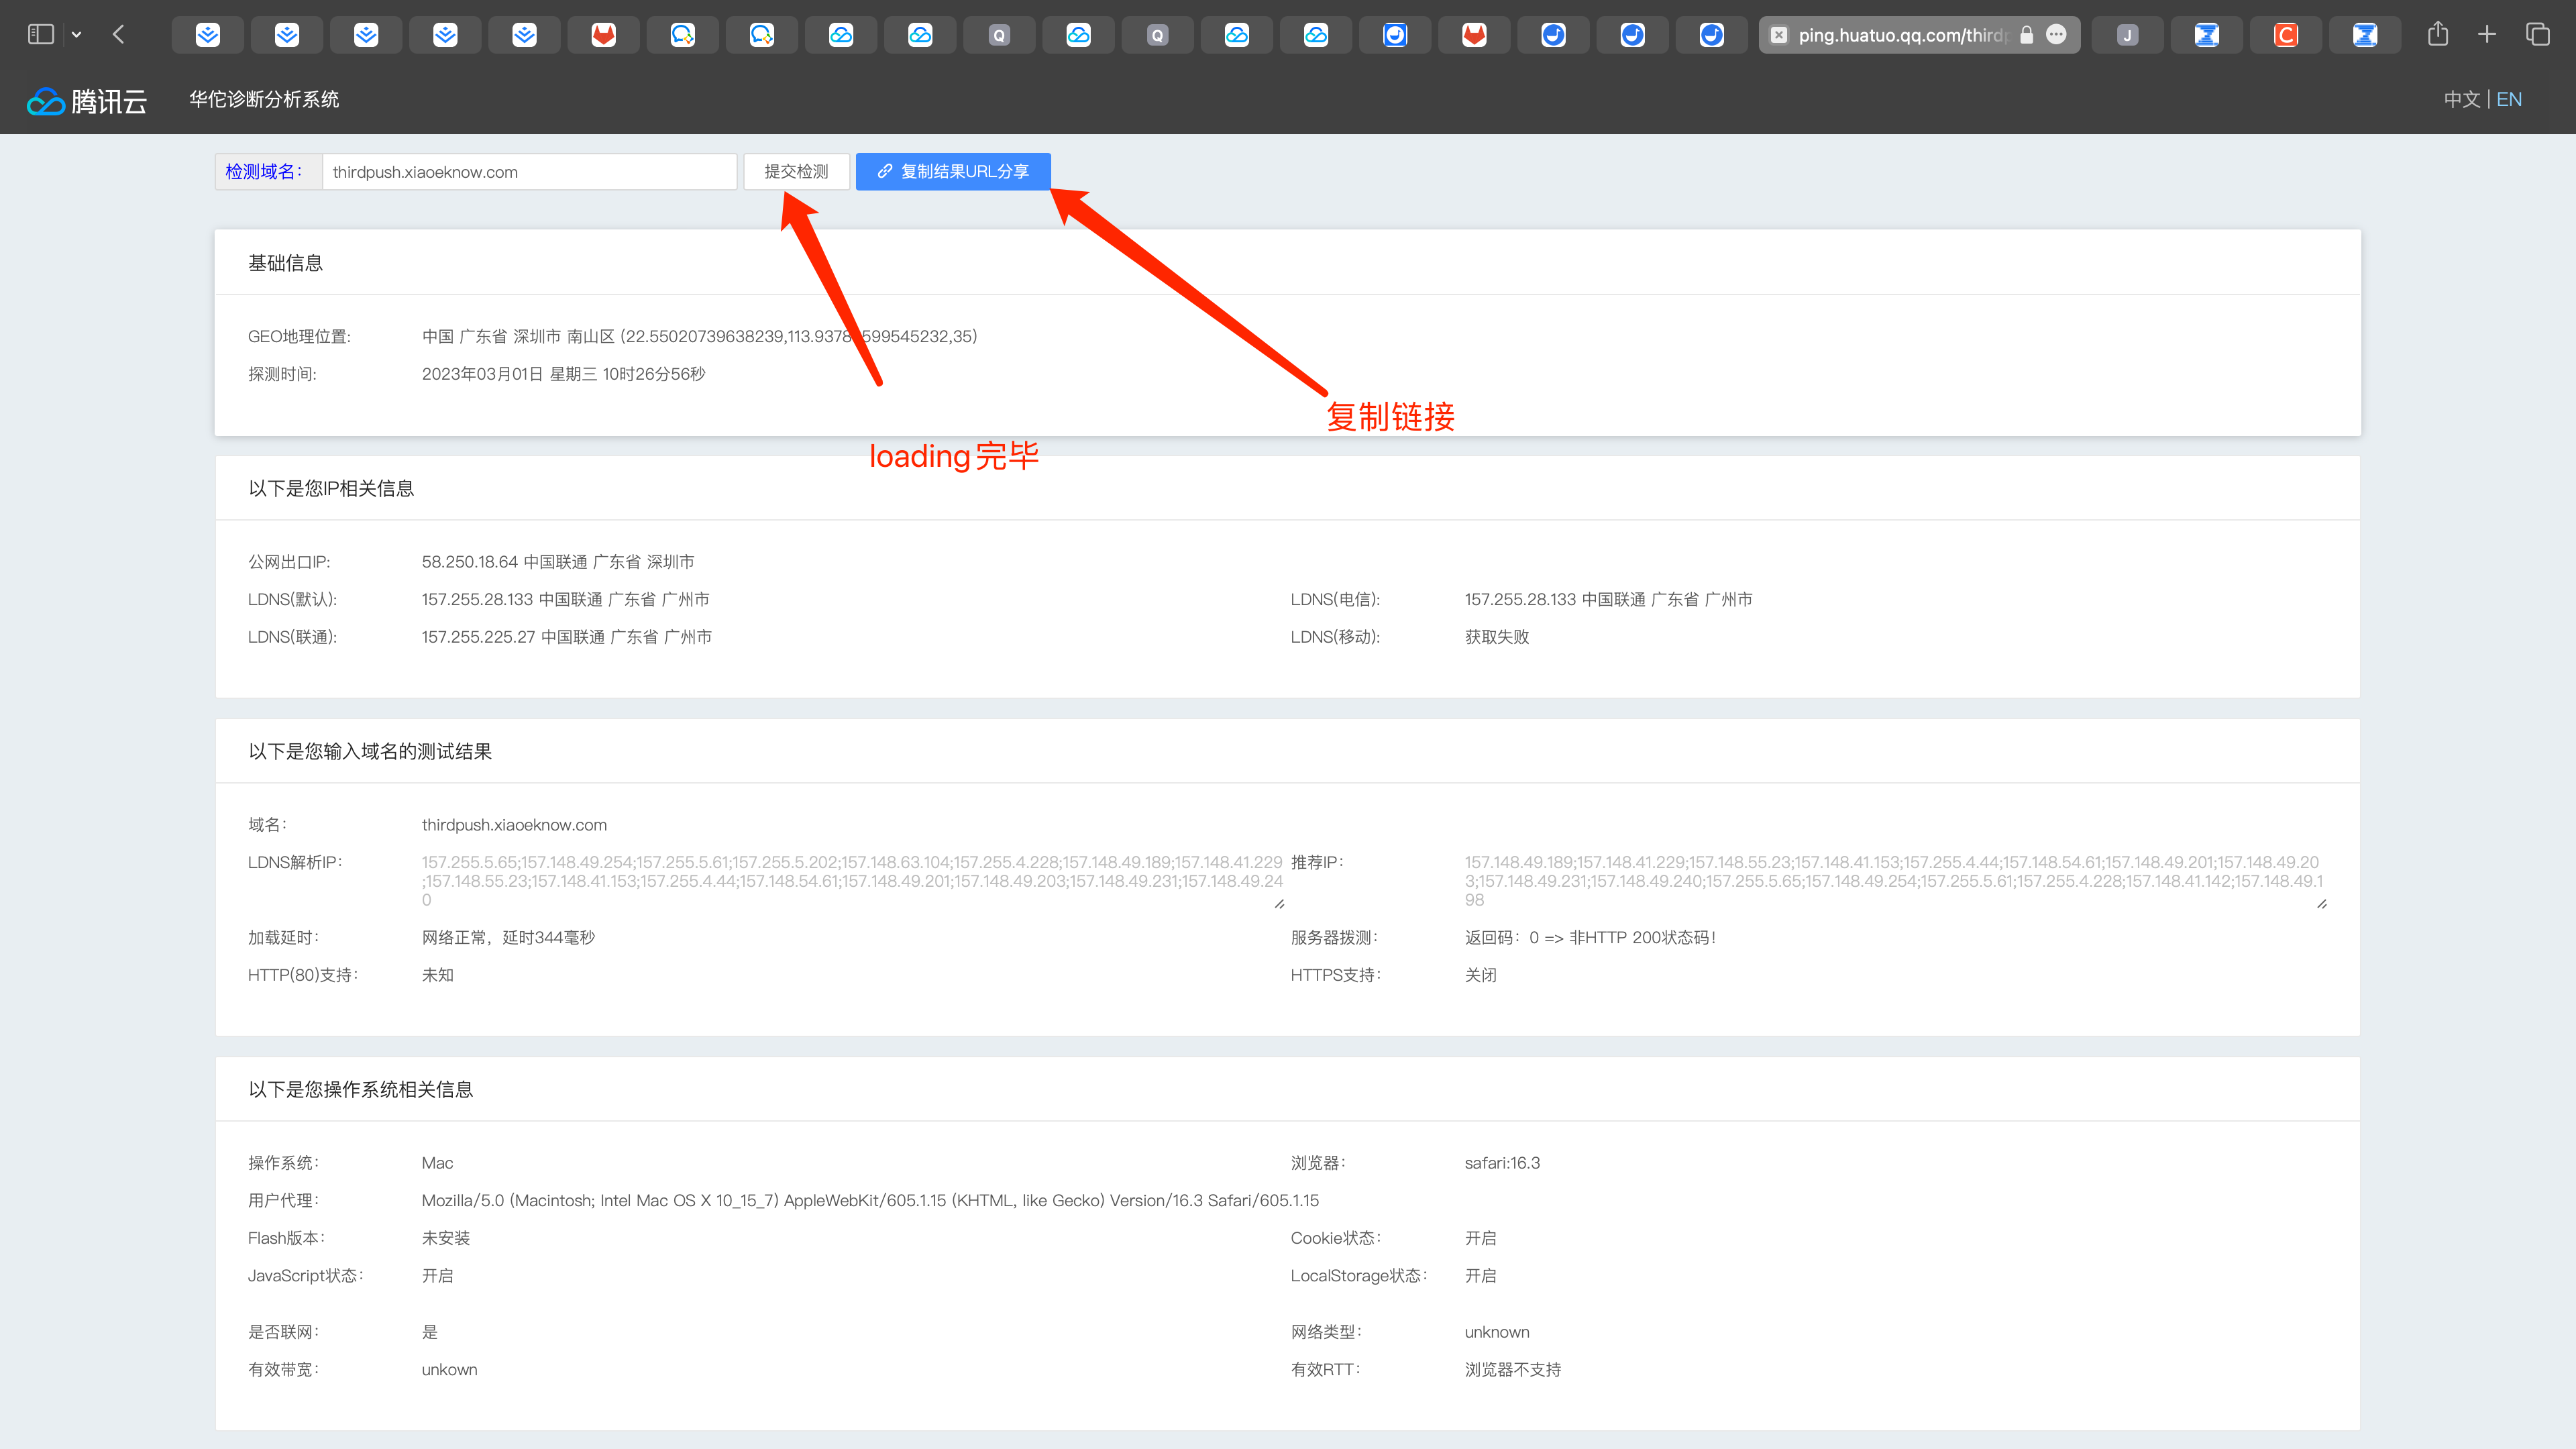Focus the domain input with thirdpush.xiaoeknow.com
The image size is (2576, 1449).
click(x=529, y=171)
